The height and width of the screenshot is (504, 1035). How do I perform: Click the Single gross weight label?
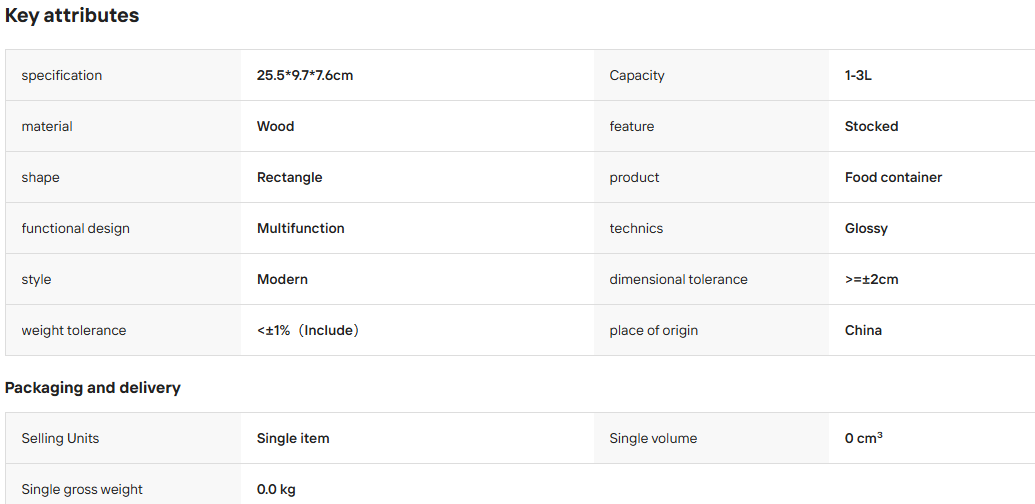point(82,489)
